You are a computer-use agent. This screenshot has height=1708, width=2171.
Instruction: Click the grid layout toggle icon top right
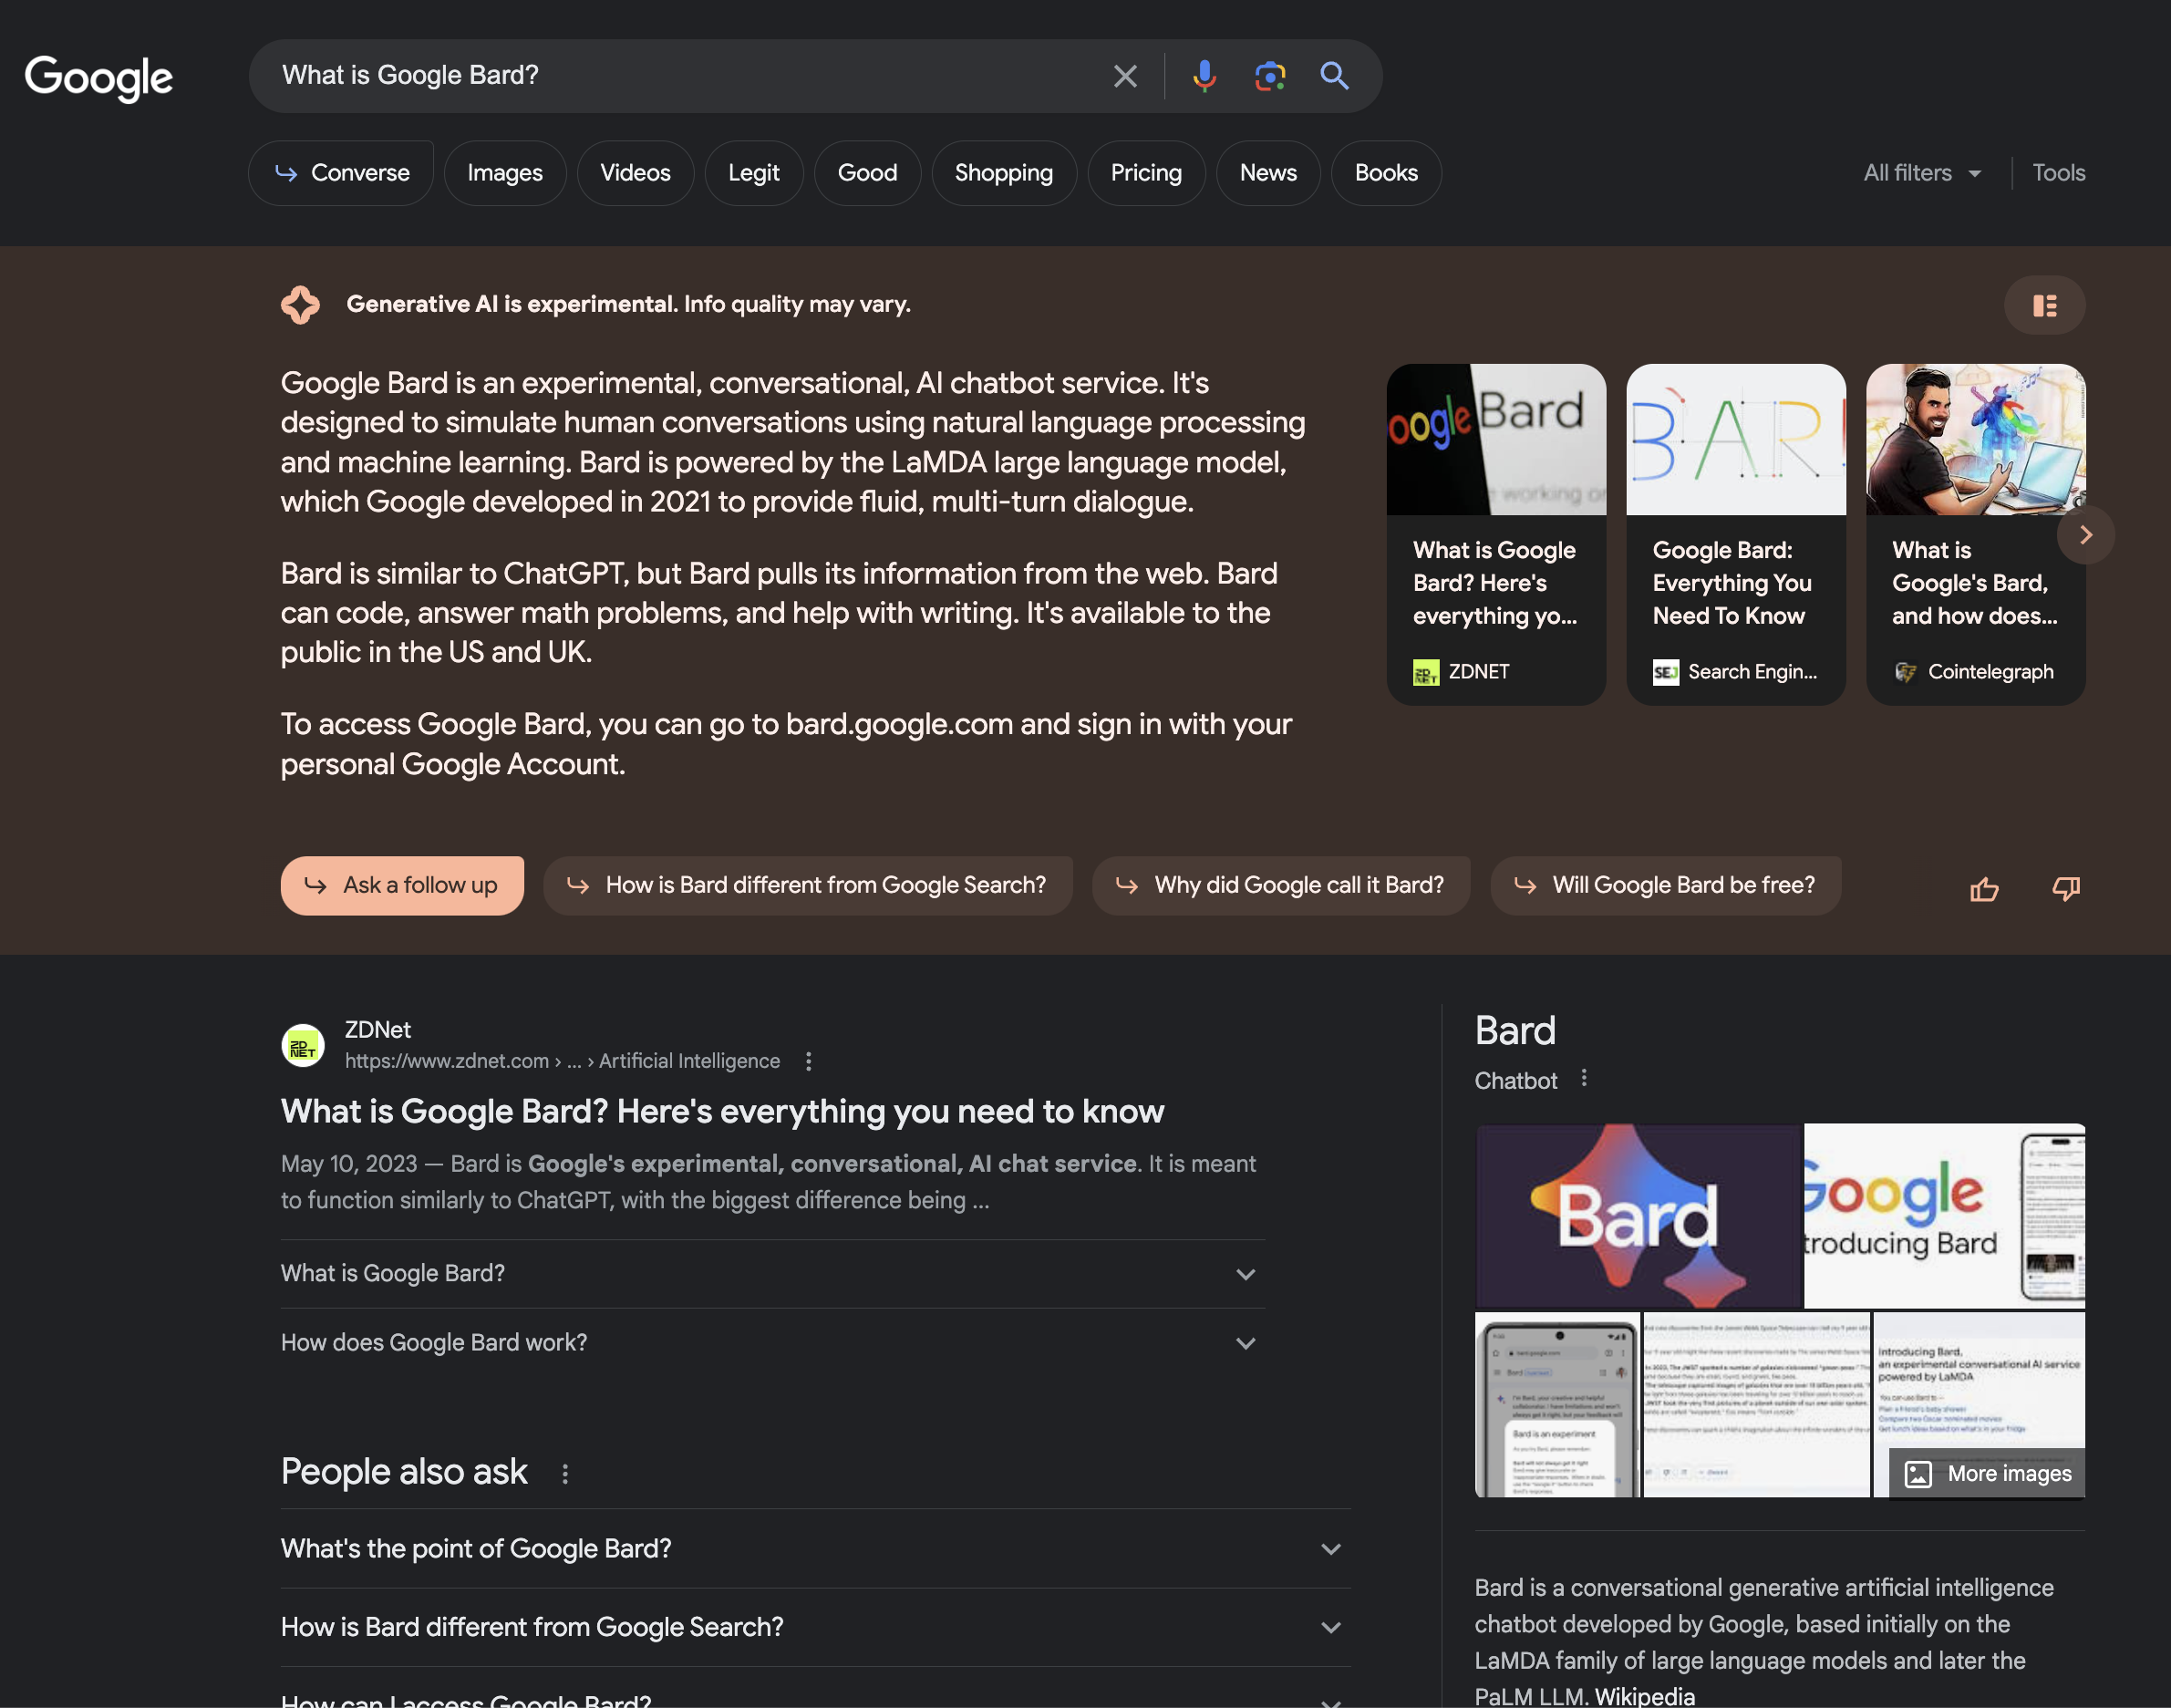[x=2044, y=303]
